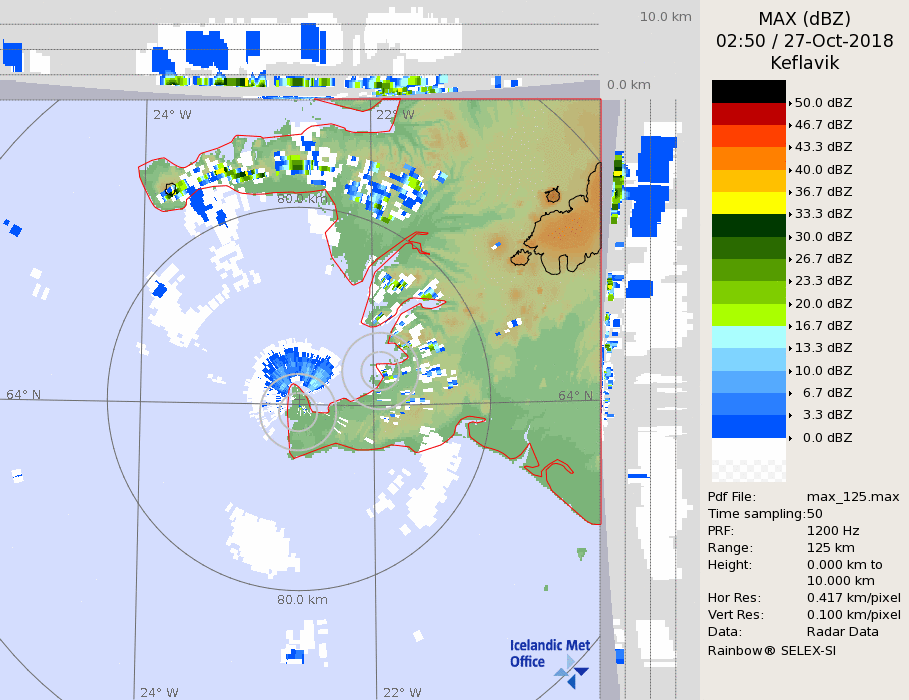Select the blue 0.0 dBZ legend swatch
Viewport: 909px width, 700px height.
tap(748, 427)
